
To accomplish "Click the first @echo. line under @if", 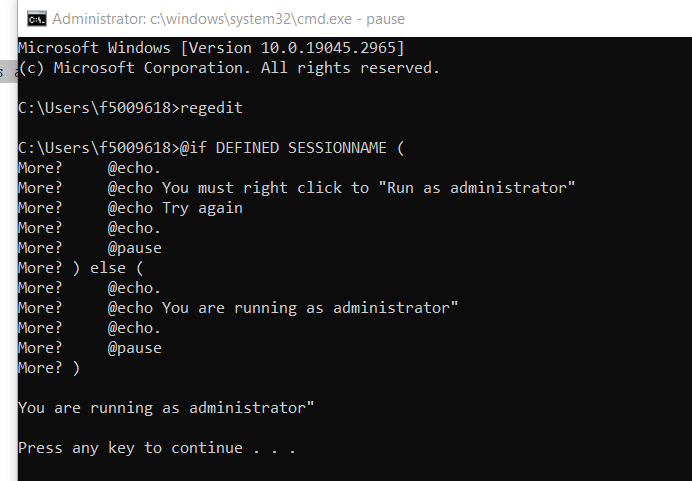I will [x=134, y=168].
